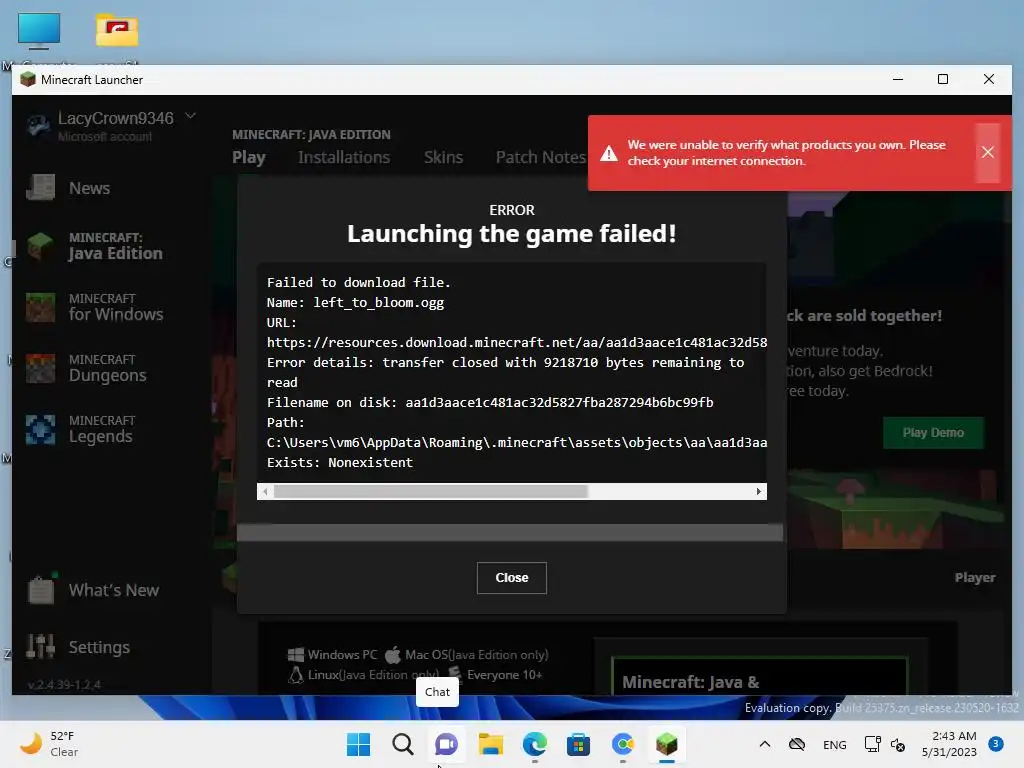Open the News section icon
This screenshot has width=1024, height=768.
(40, 188)
